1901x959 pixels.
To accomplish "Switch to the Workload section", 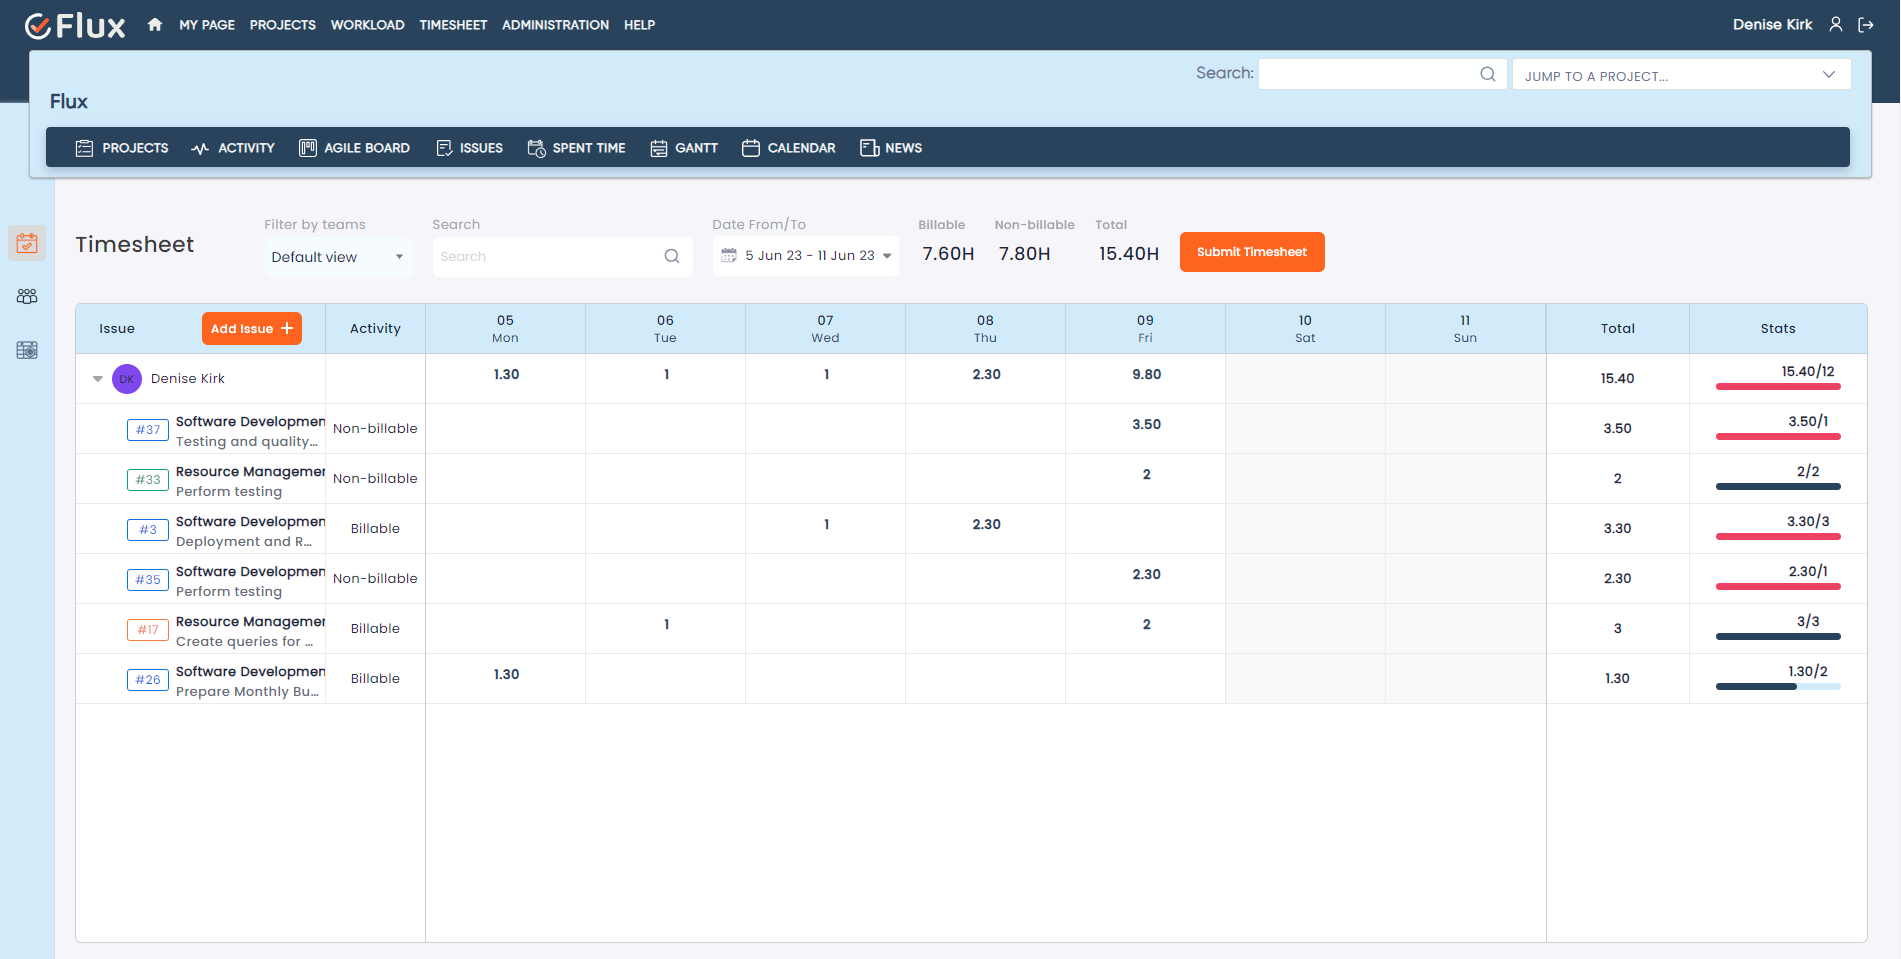I will (367, 24).
